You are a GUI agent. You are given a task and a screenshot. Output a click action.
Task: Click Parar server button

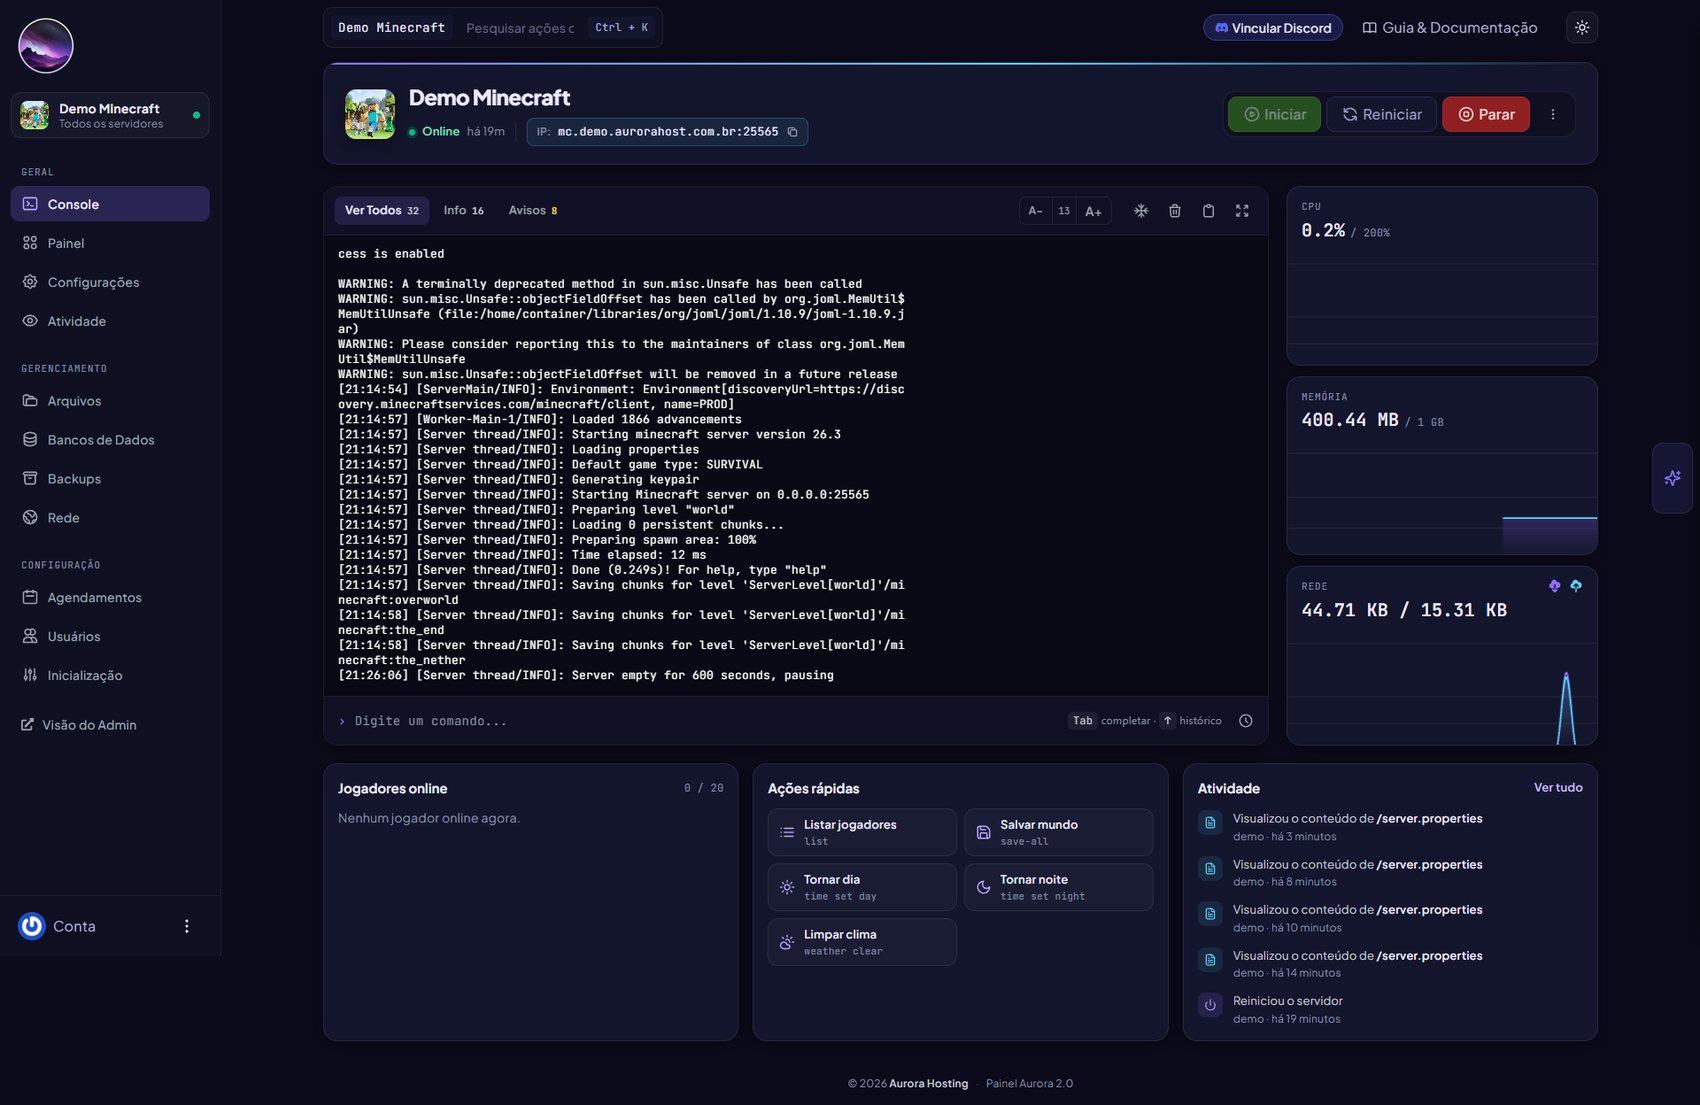[x=1485, y=115]
